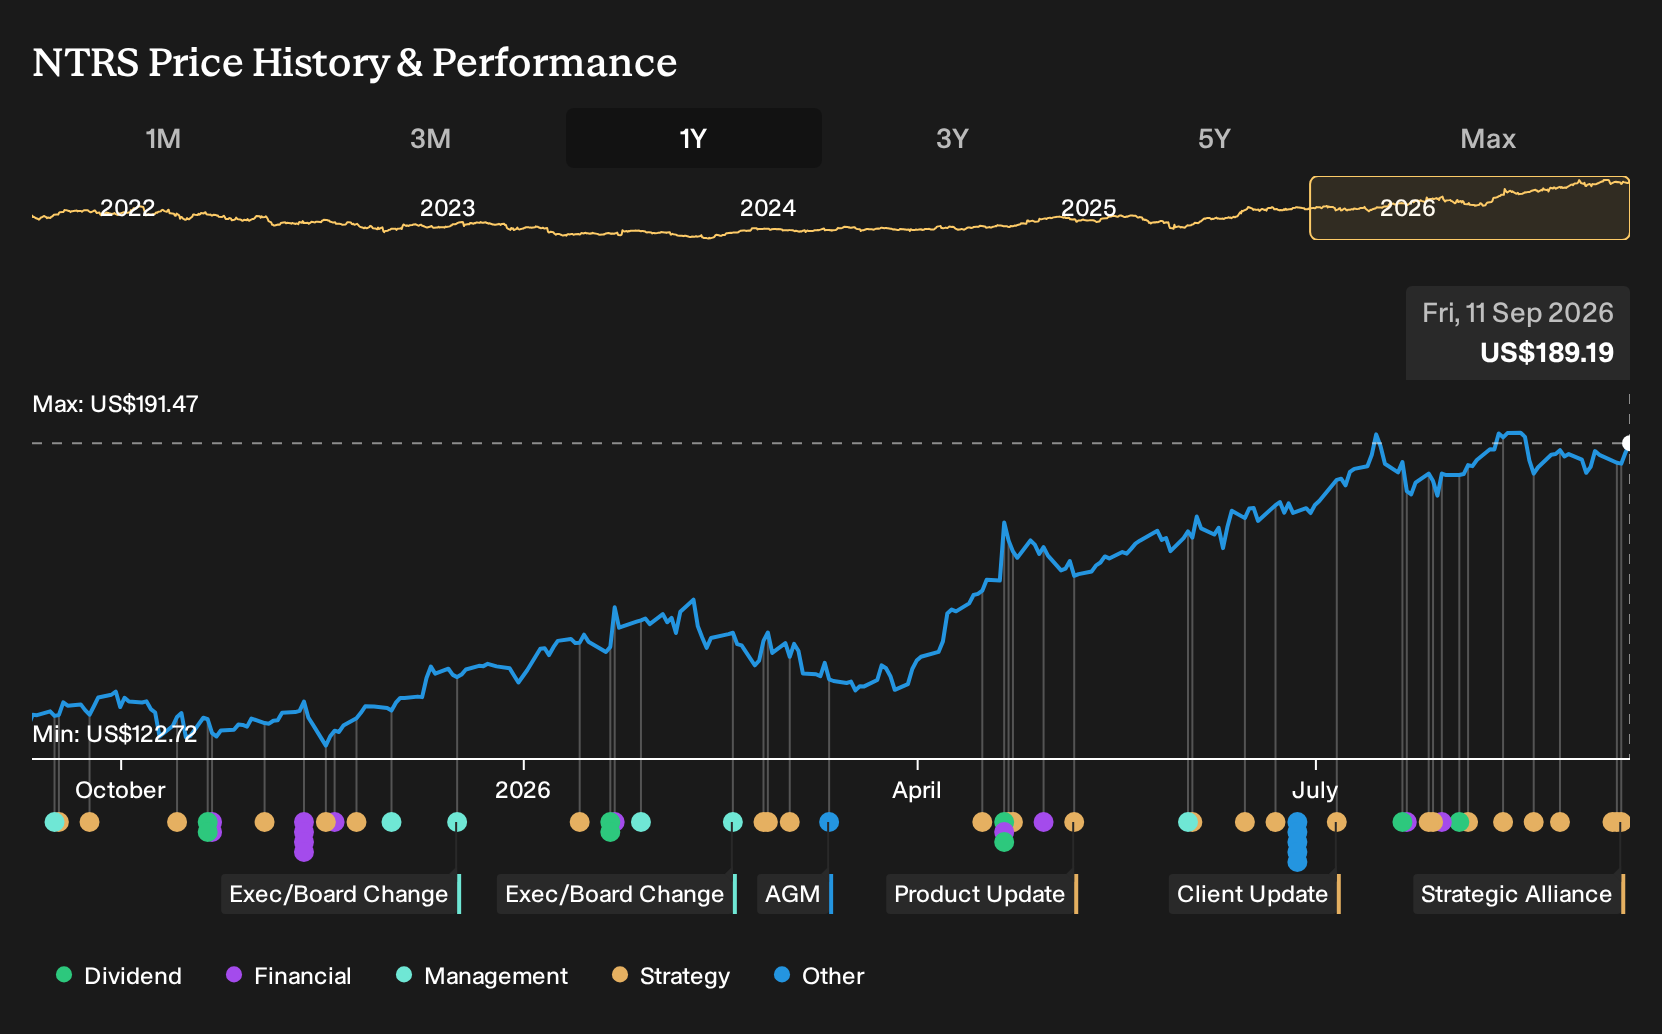
Task: Toggle Other events in legend
Action: (x=819, y=976)
